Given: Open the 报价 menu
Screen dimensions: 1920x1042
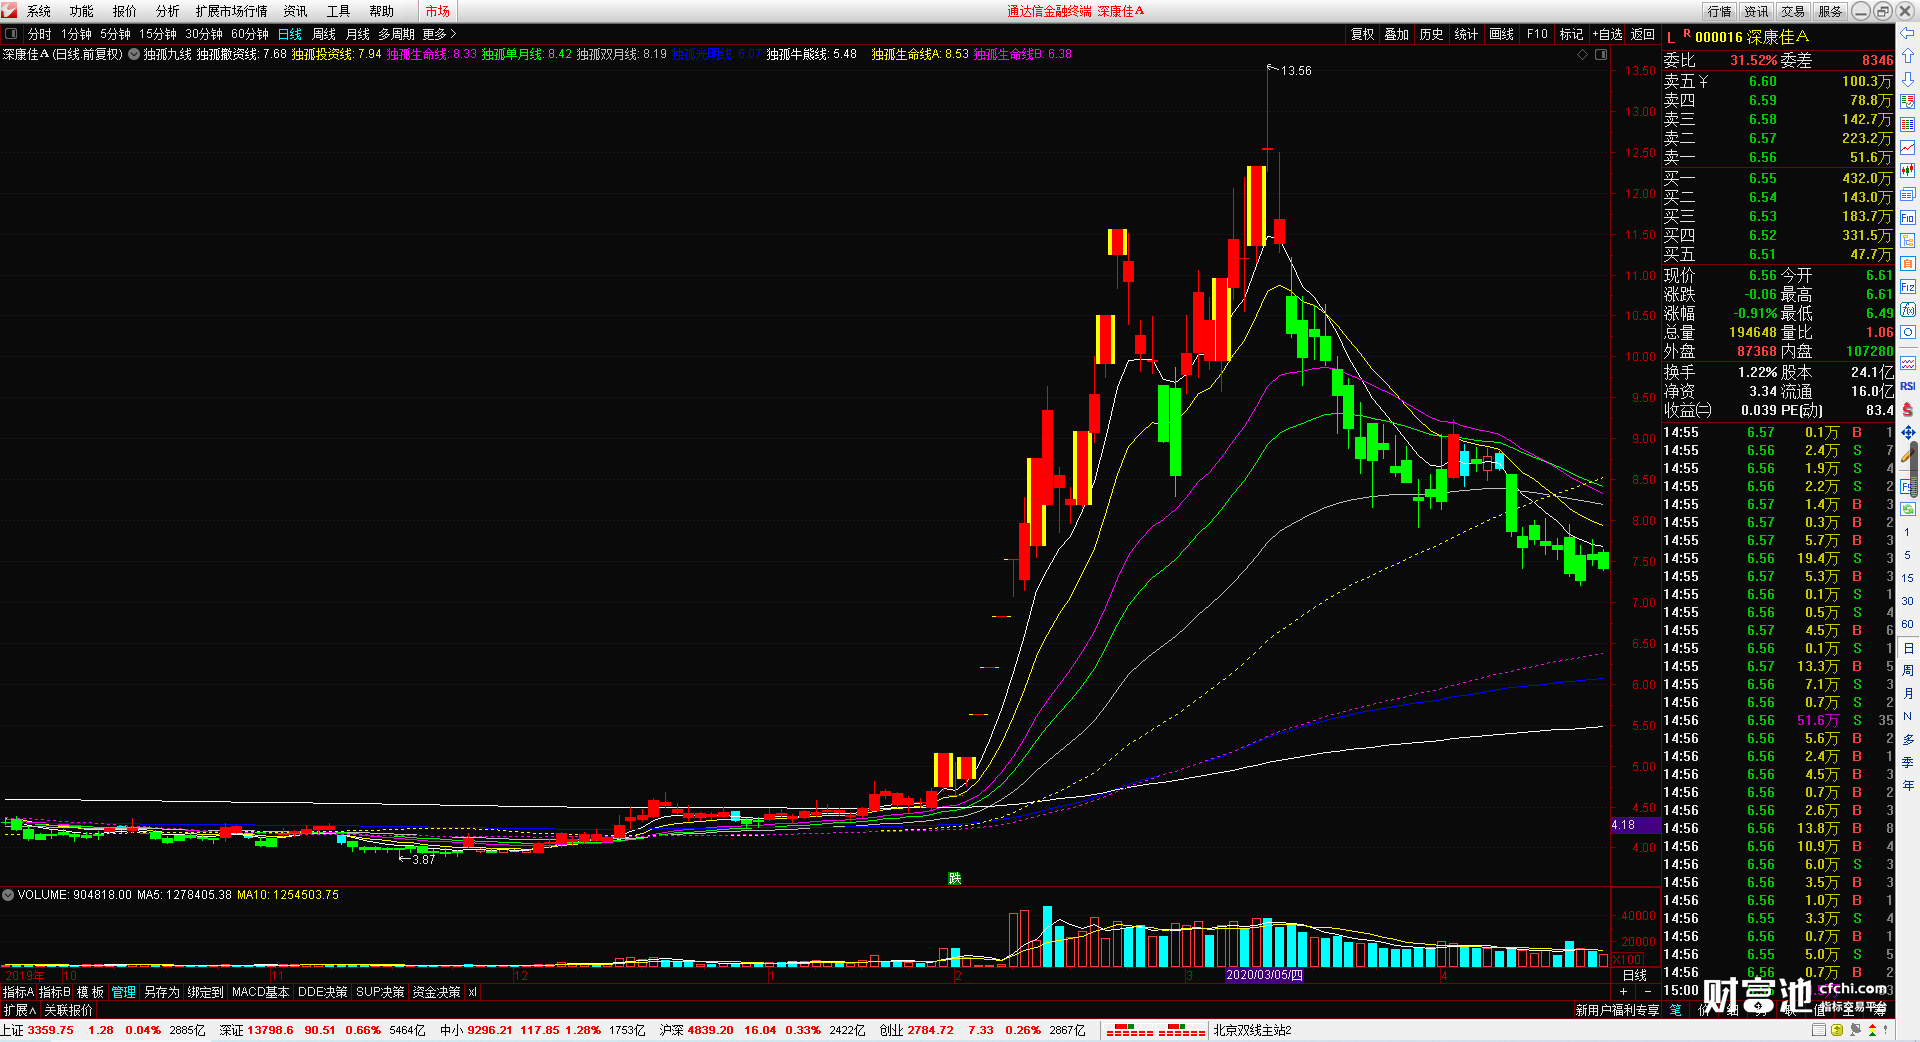Looking at the screenshot, I should (x=125, y=11).
